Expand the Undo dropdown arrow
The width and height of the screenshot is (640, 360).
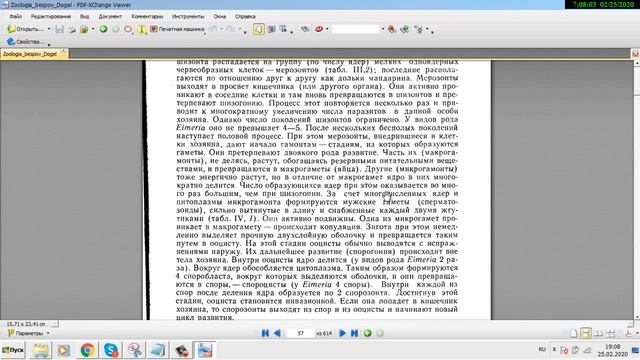(222, 29)
